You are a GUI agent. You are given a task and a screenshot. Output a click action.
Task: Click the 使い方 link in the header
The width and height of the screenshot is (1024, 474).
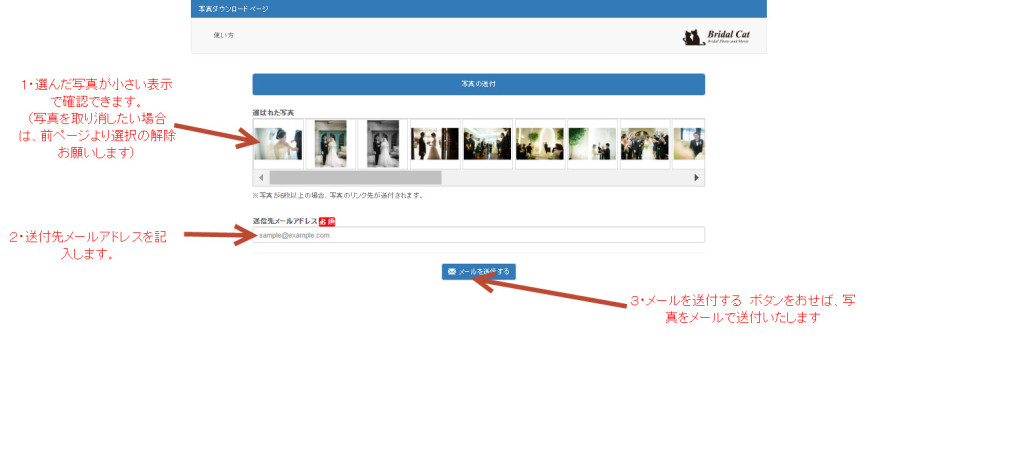[x=223, y=35]
